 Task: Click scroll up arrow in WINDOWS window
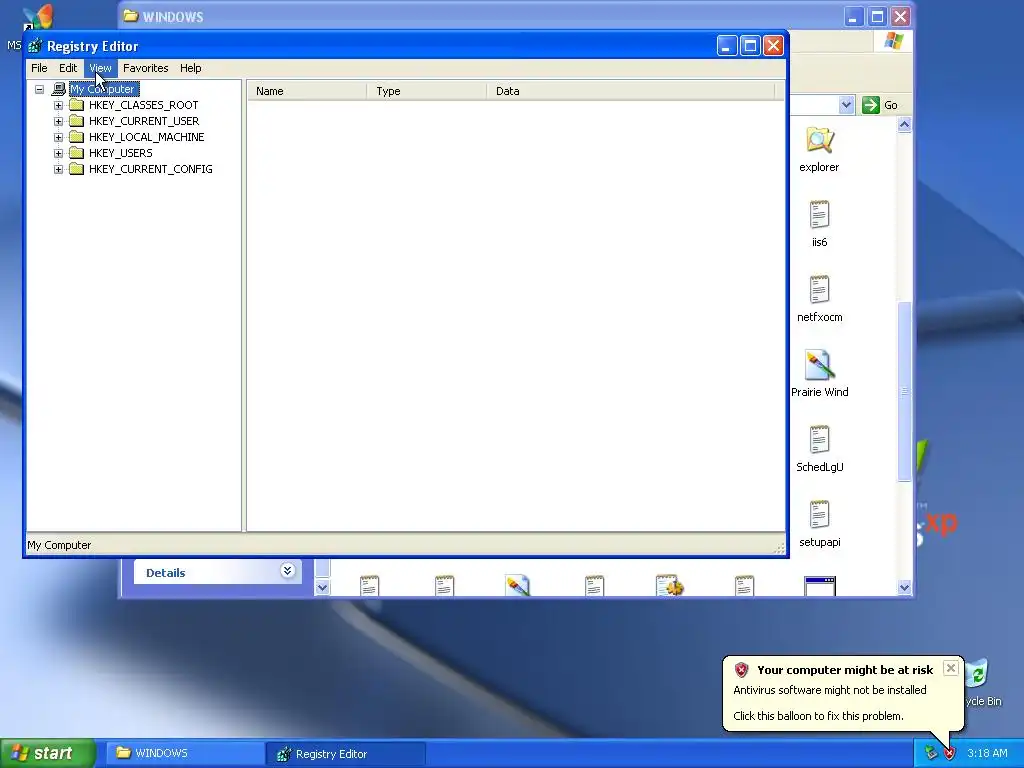point(904,124)
